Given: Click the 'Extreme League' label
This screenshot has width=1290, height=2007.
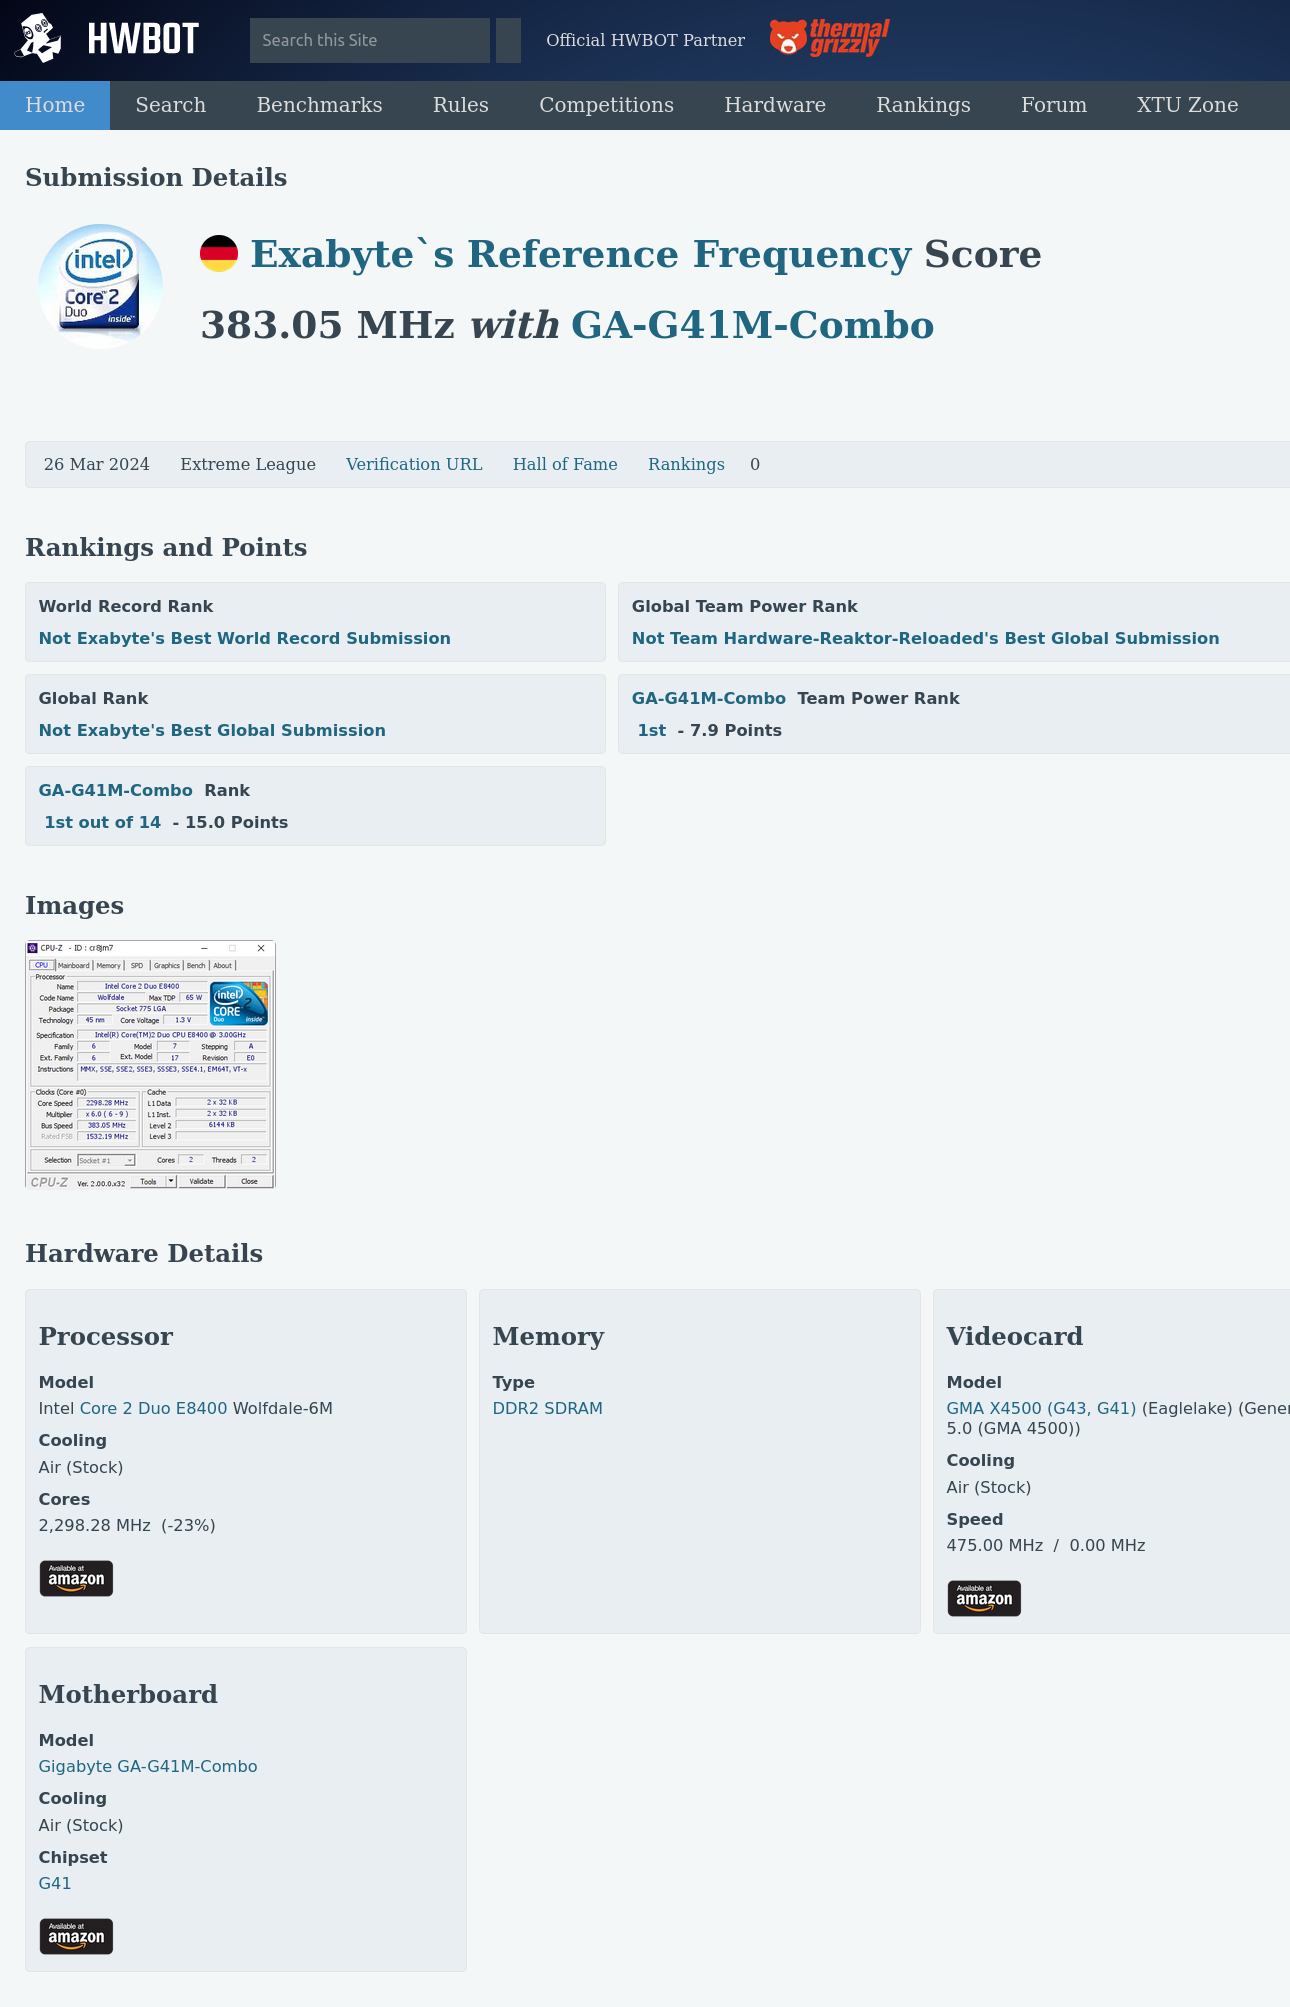Looking at the screenshot, I should [x=248, y=464].
